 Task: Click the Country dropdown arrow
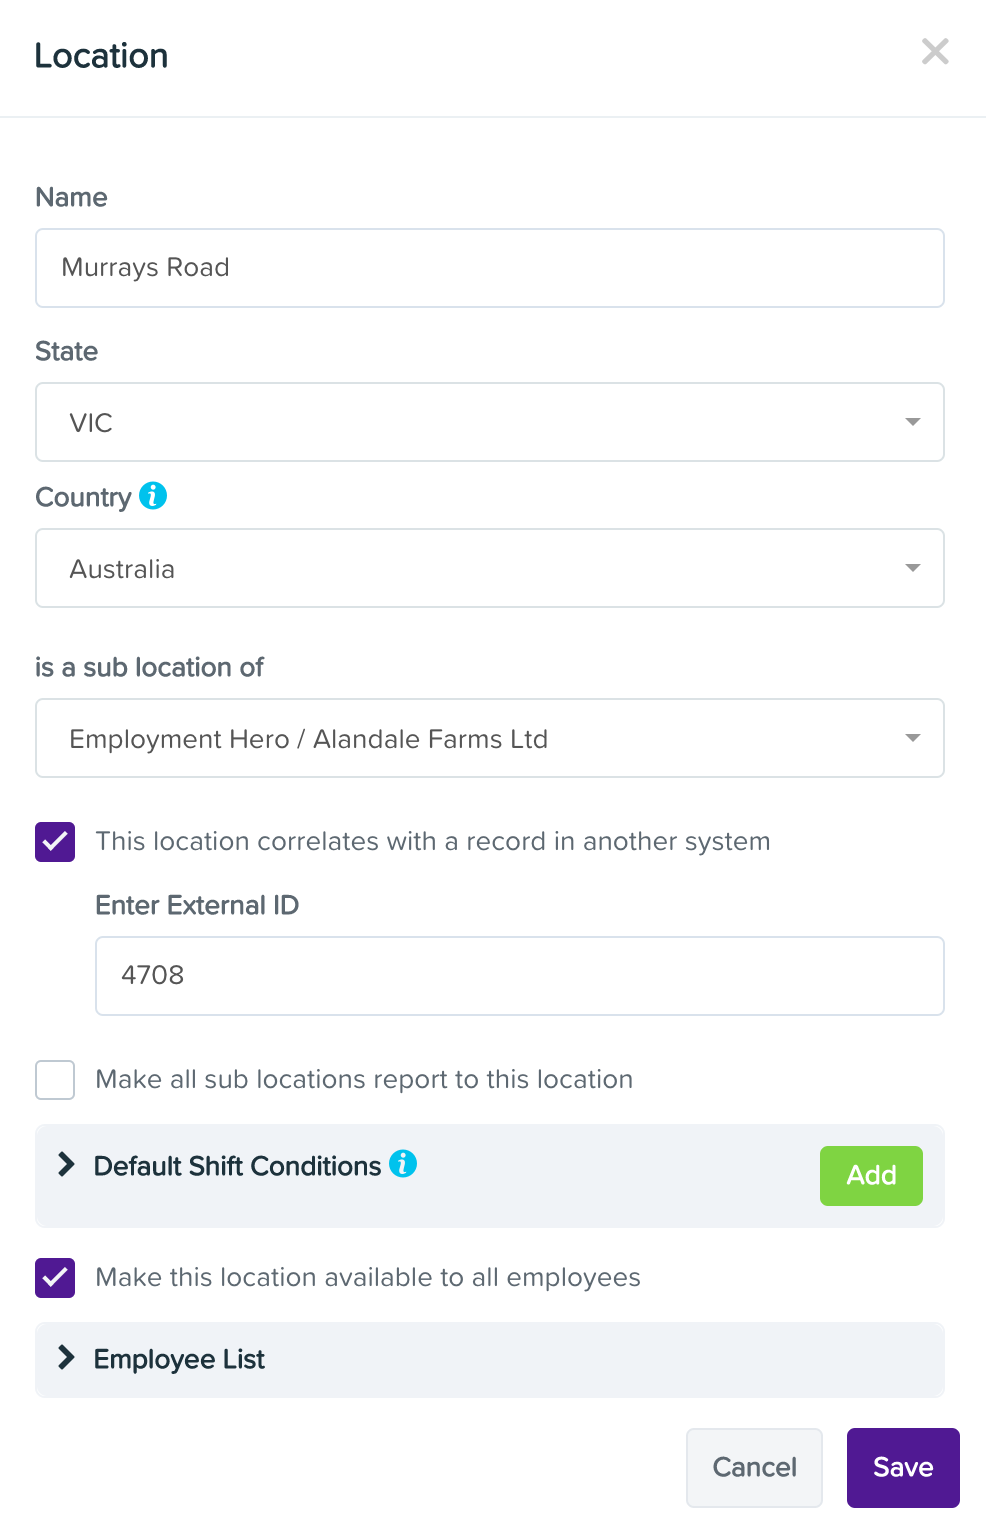click(911, 568)
